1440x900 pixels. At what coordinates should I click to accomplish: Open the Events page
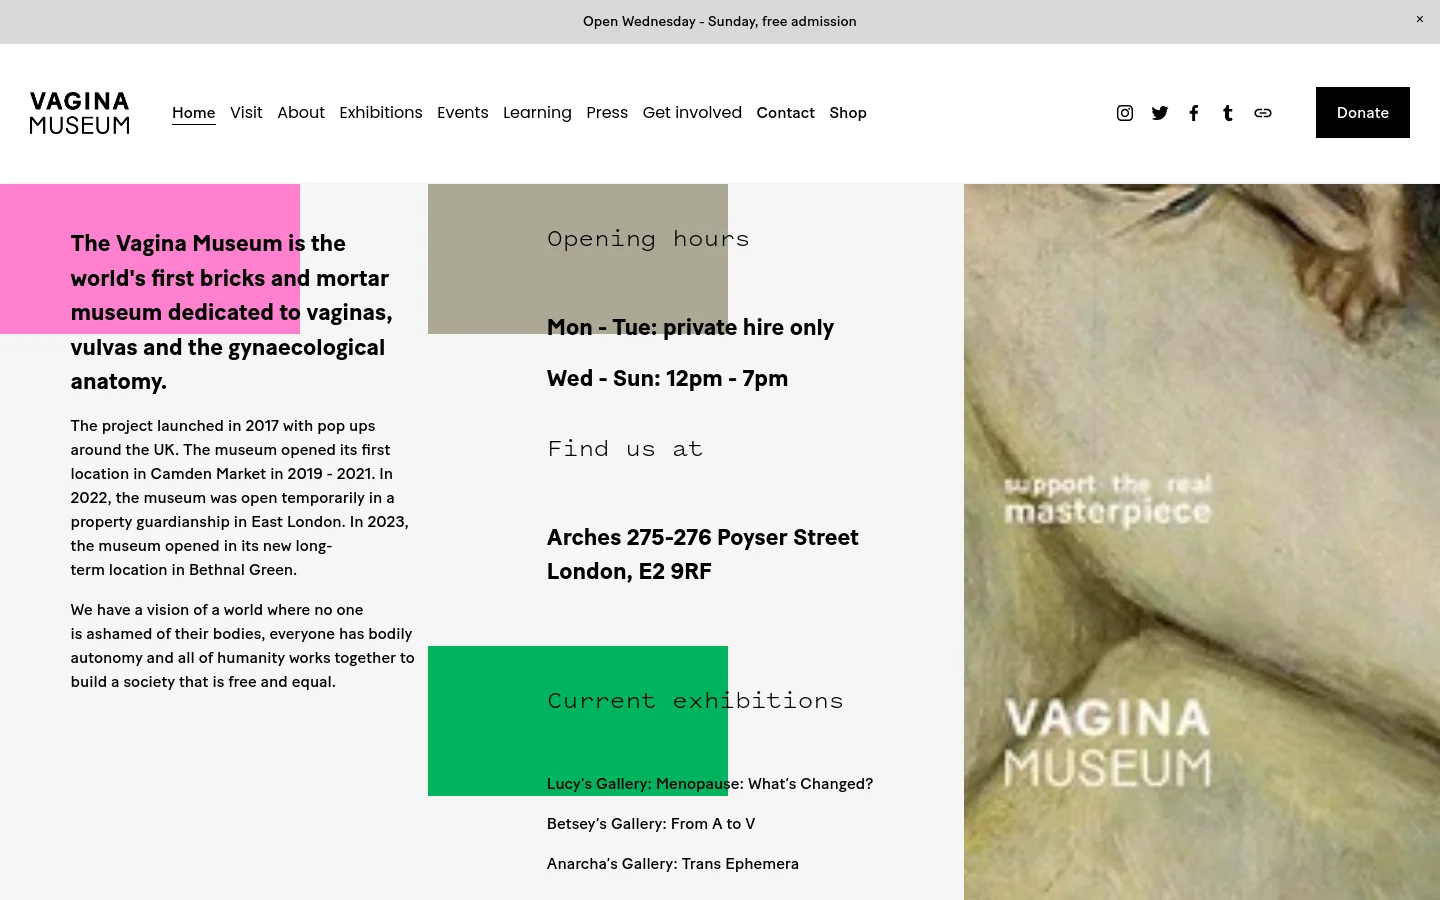coord(463,113)
